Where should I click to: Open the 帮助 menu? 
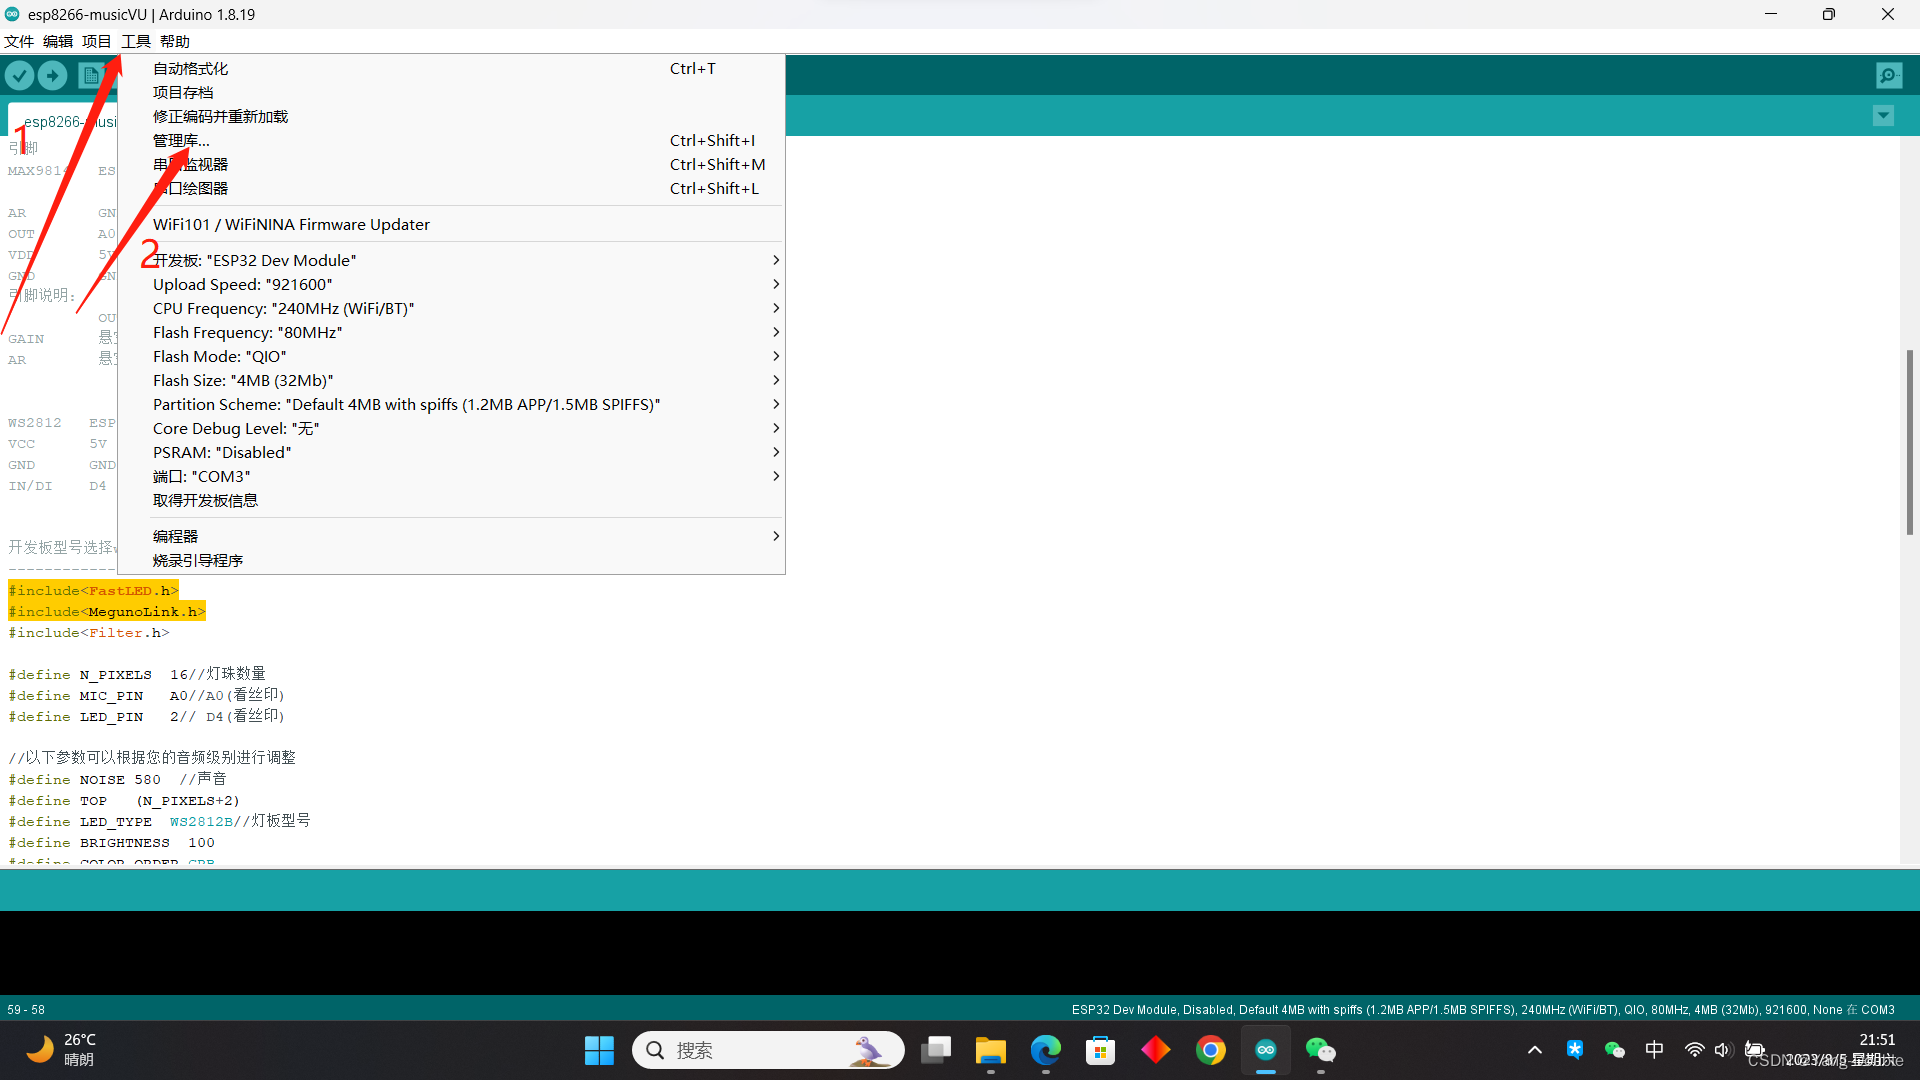pos(174,41)
